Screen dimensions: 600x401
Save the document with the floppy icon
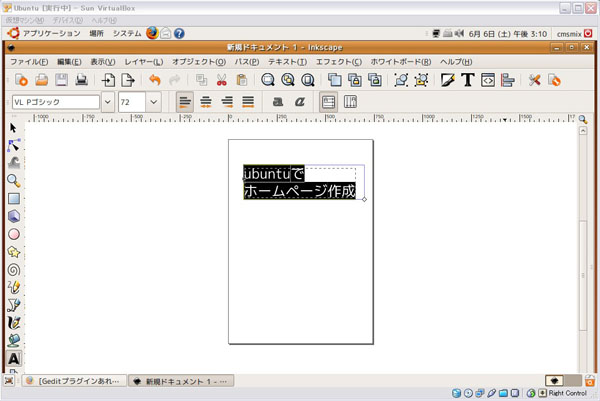pos(61,80)
